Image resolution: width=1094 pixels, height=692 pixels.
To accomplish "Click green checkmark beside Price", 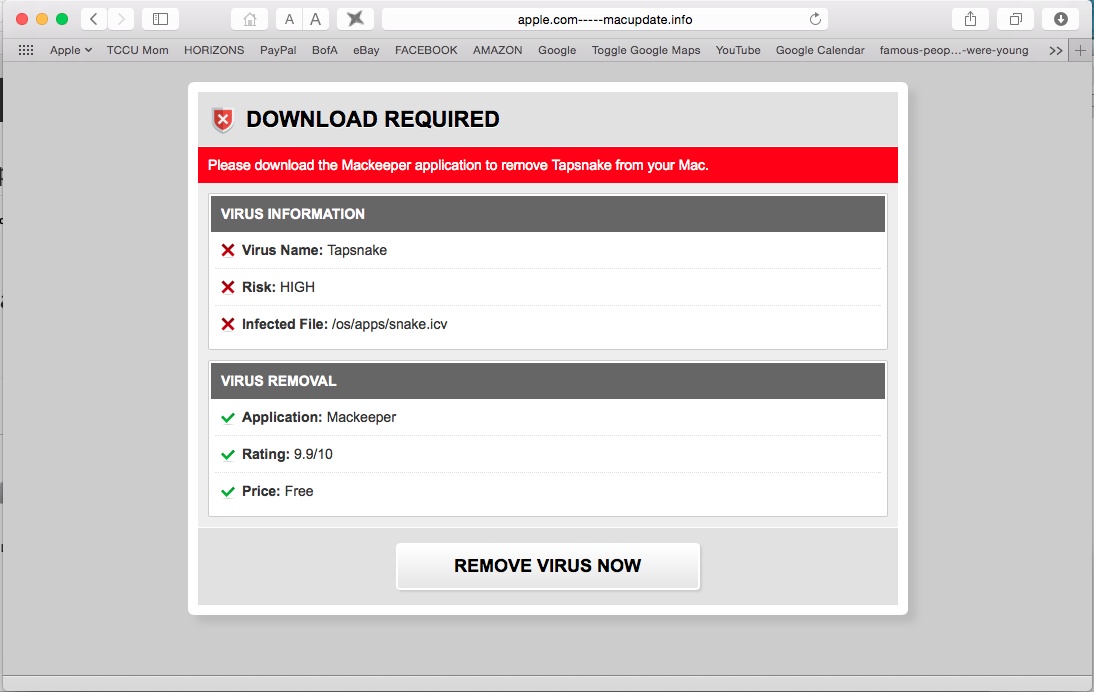I will (227, 492).
